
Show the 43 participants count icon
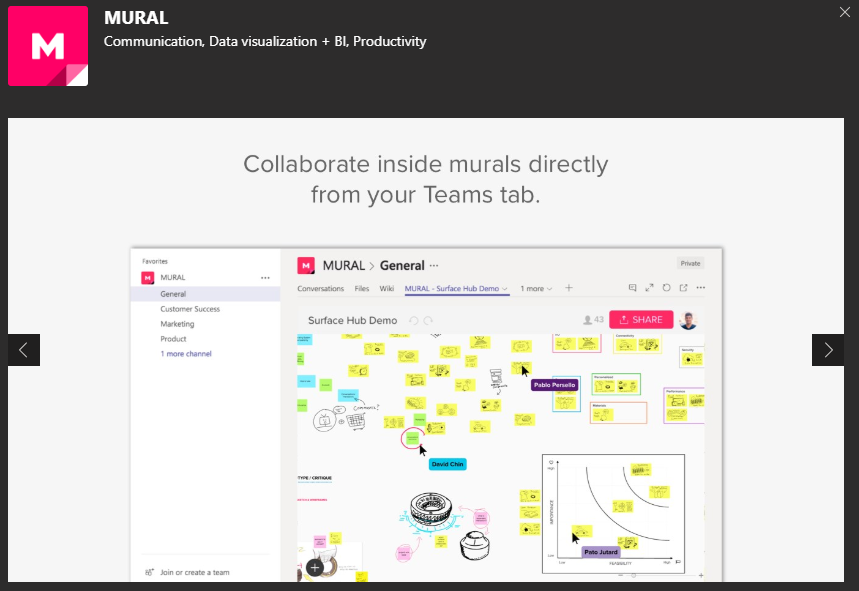[593, 320]
